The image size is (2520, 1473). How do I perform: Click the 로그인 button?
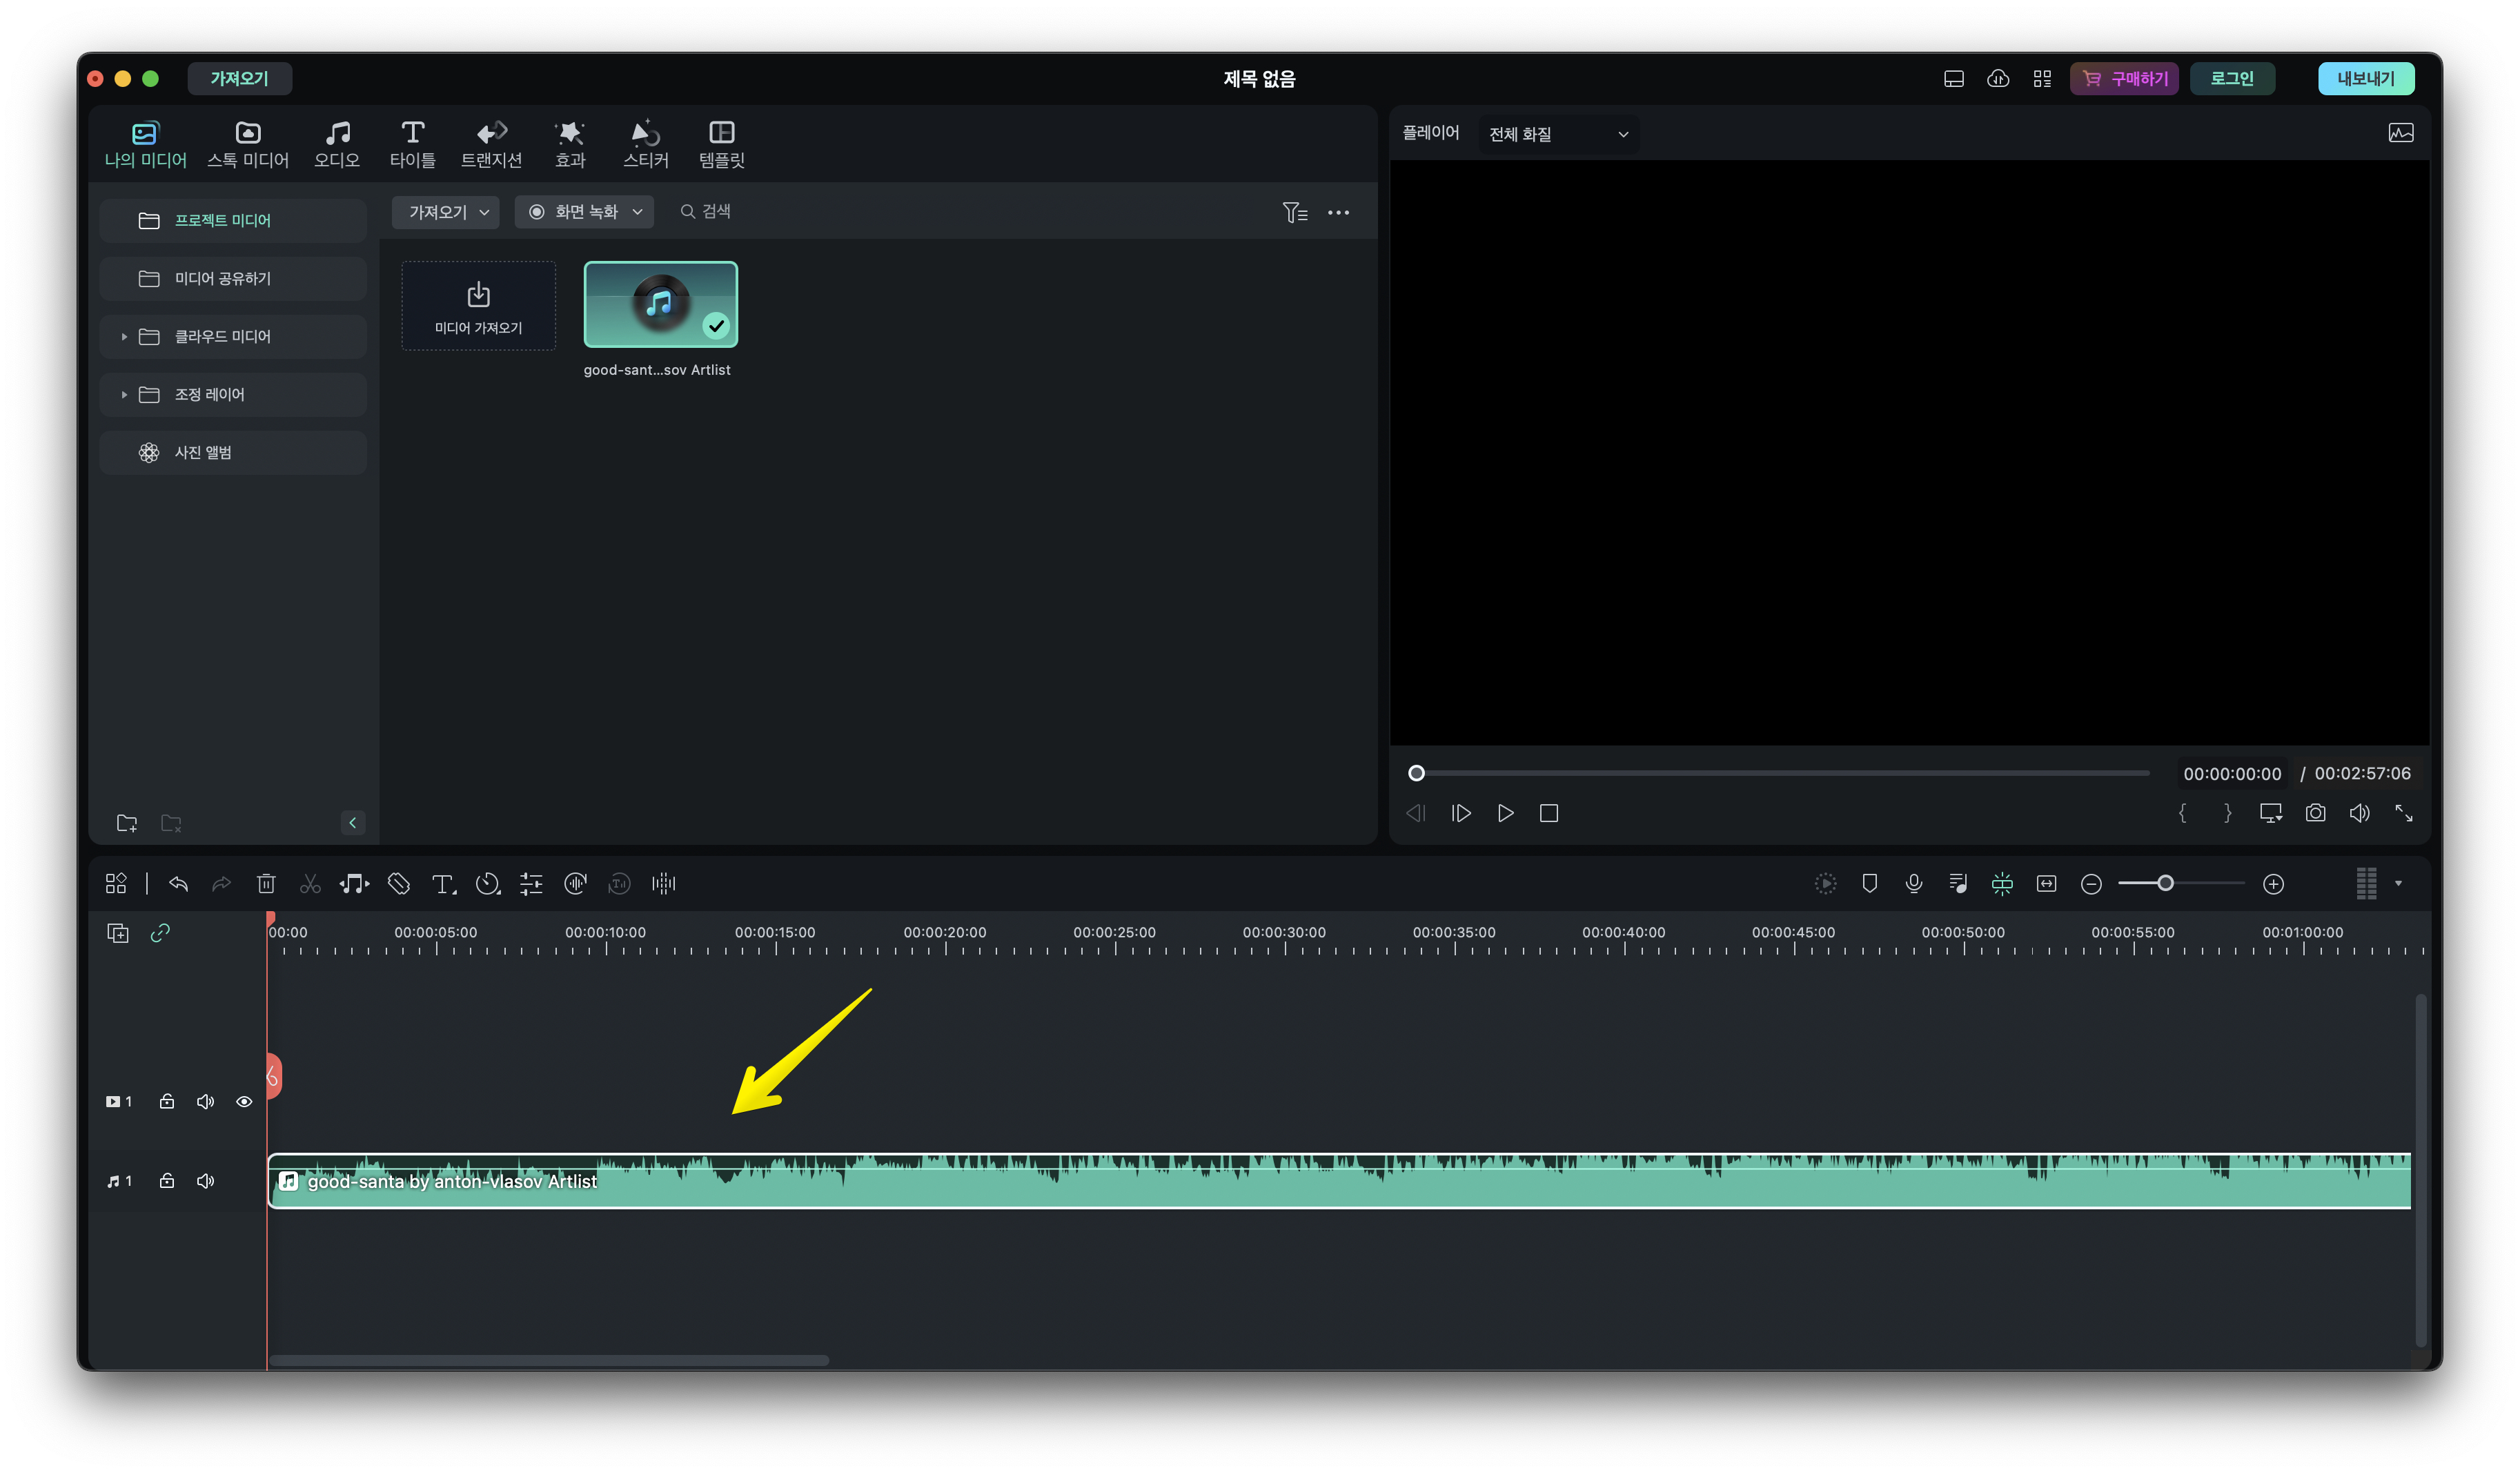click(x=2231, y=78)
